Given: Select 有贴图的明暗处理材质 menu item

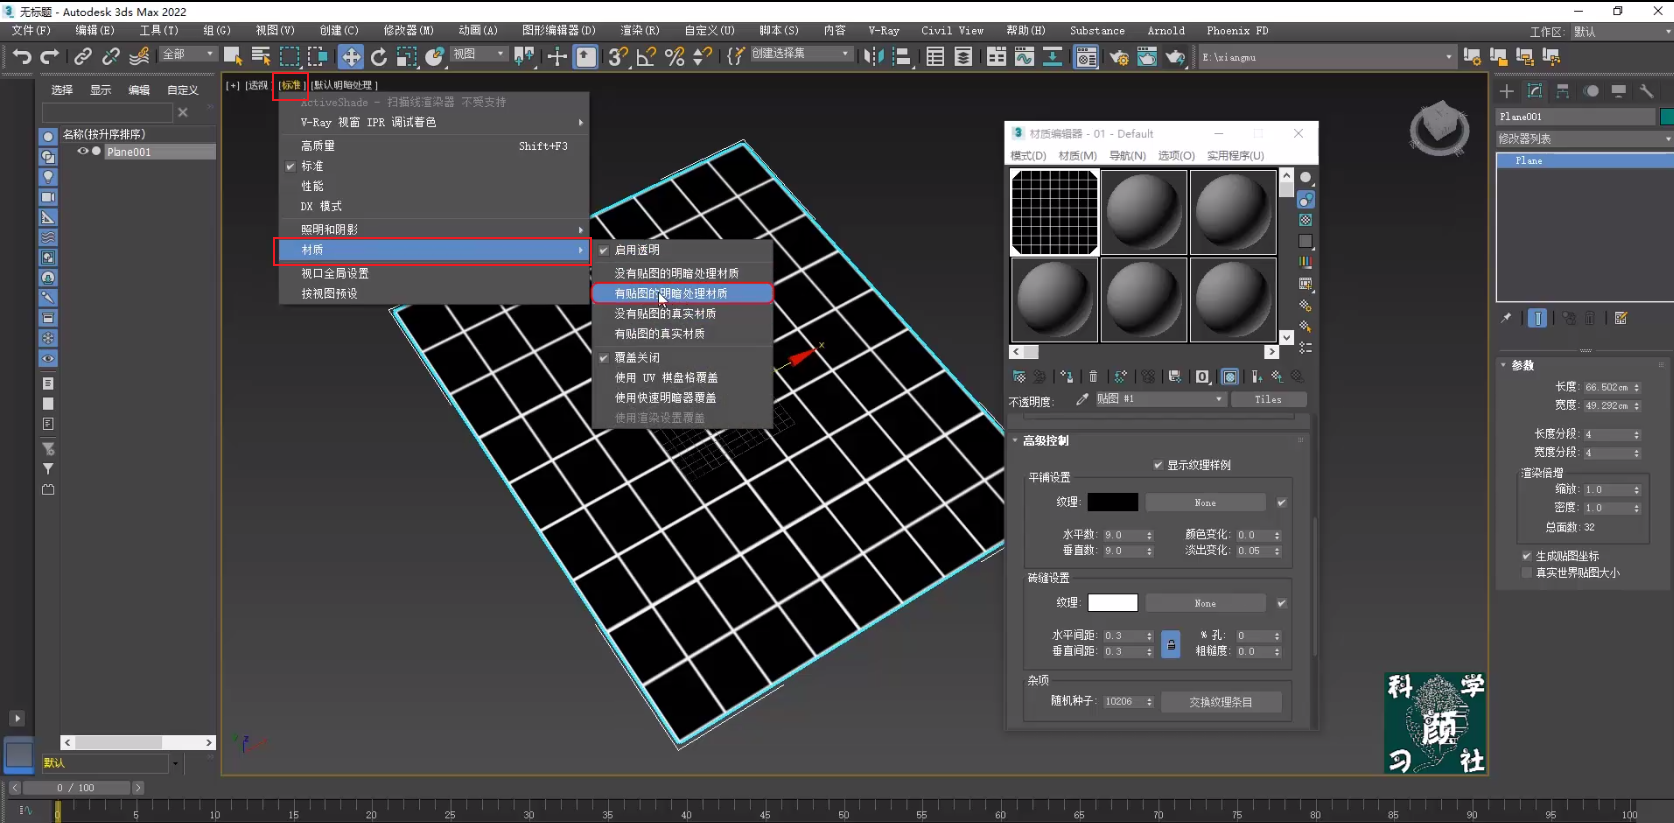Looking at the screenshot, I should [682, 293].
